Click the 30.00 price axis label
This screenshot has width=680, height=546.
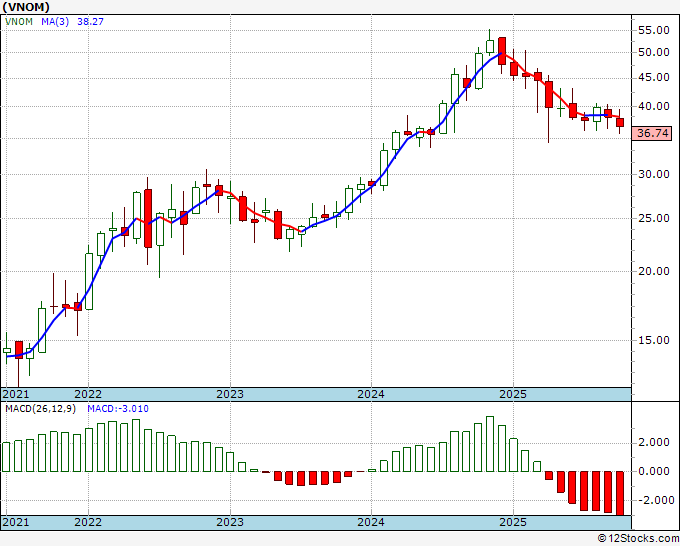coord(654,174)
